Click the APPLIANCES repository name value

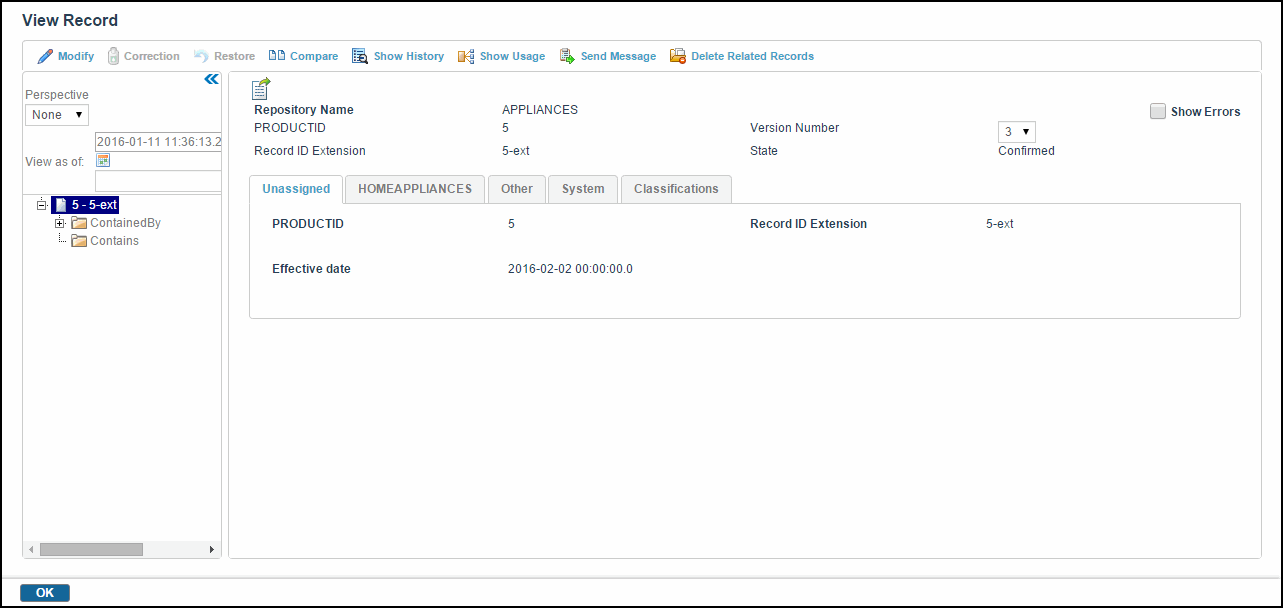pos(540,110)
